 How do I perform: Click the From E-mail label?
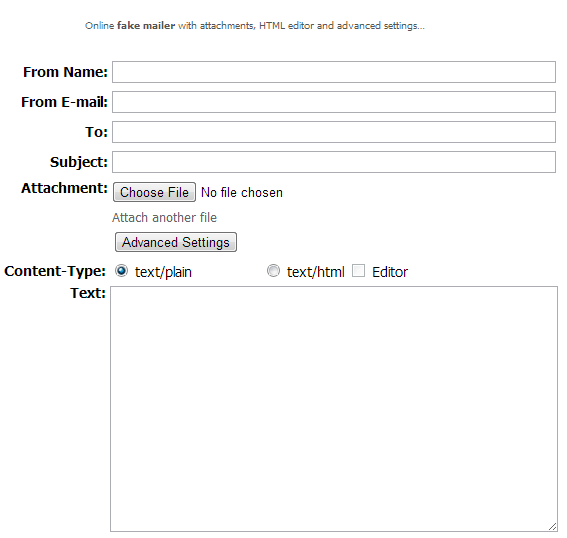[x=64, y=102]
